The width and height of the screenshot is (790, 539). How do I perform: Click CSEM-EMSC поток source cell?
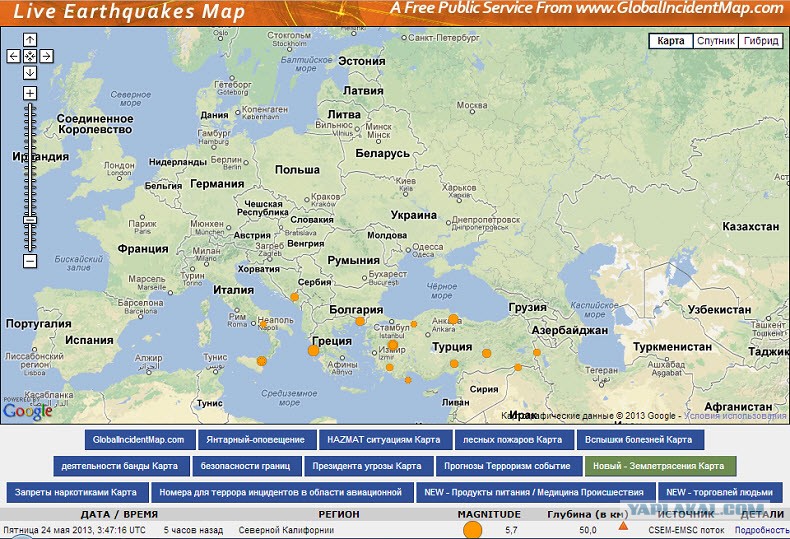click(686, 530)
